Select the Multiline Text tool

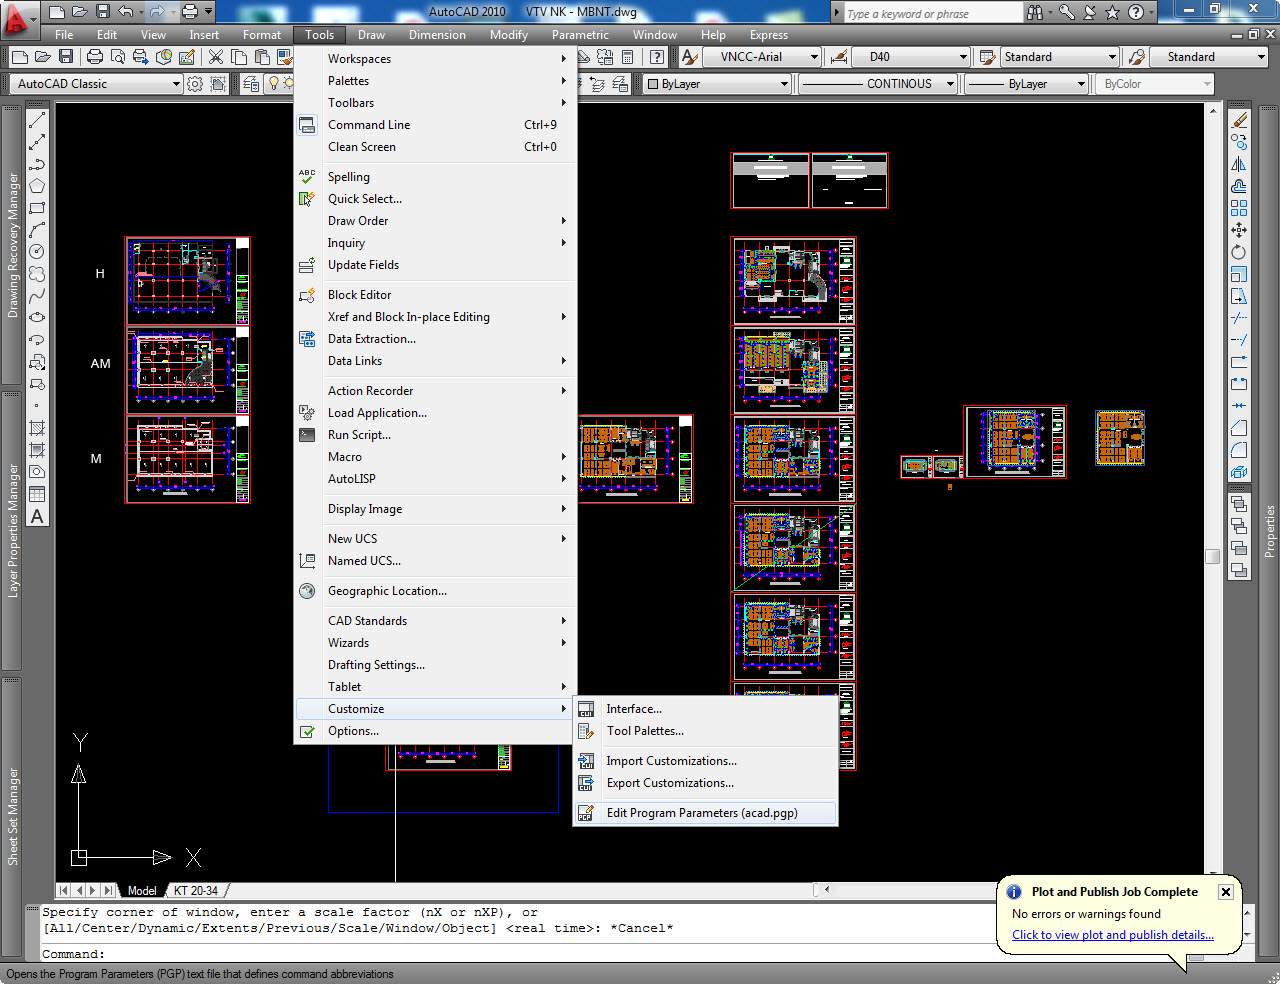[x=37, y=516]
